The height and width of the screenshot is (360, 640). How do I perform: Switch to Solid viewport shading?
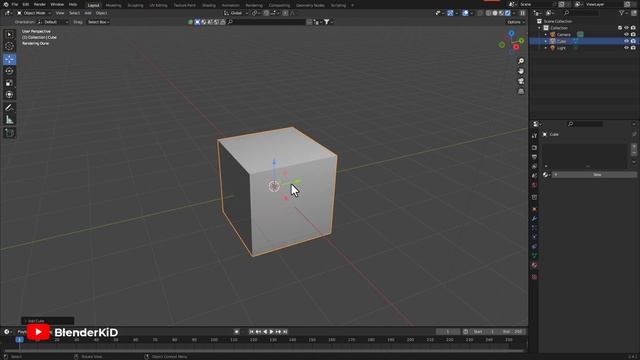[x=495, y=13]
